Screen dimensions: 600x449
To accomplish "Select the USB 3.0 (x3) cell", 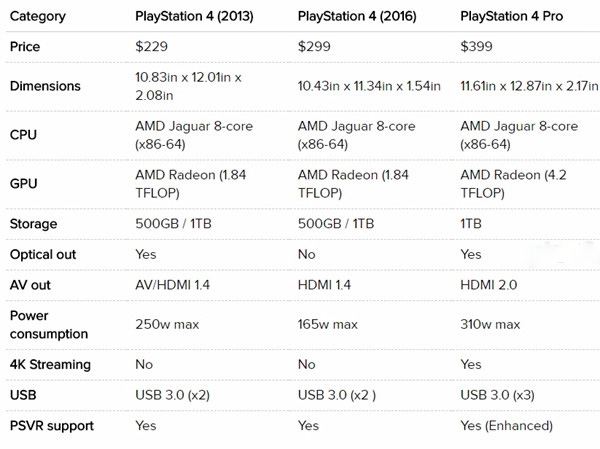I will 502,395.
